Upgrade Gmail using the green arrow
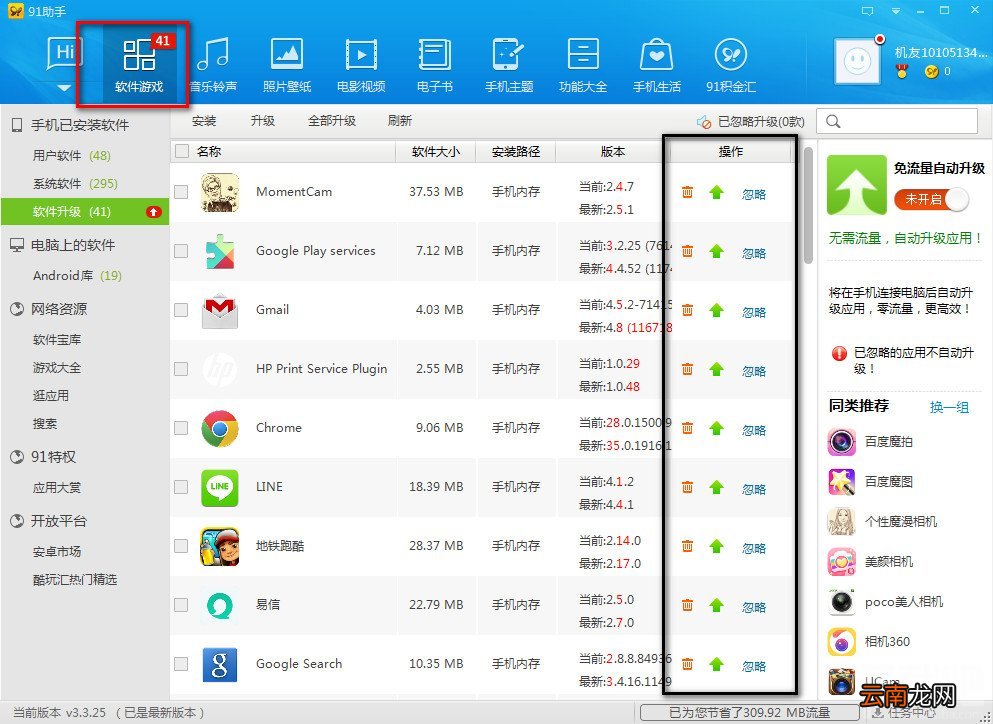Image resolution: width=993 pixels, height=724 pixels. click(x=716, y=310)
